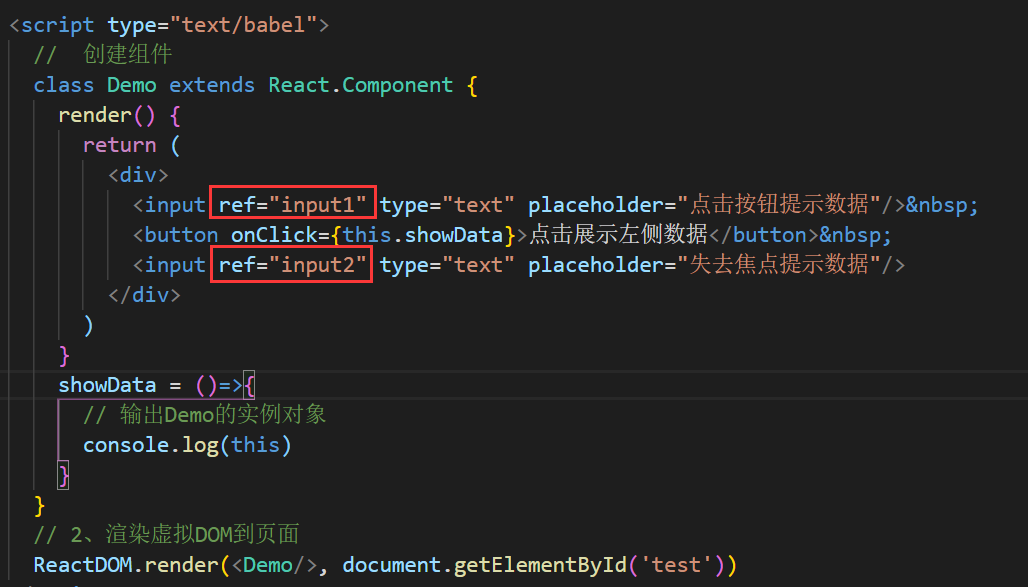Image resolution: width=1028 pixels, height=587 pixels.
Task: Click the render() method name
Action: point(95,115)
